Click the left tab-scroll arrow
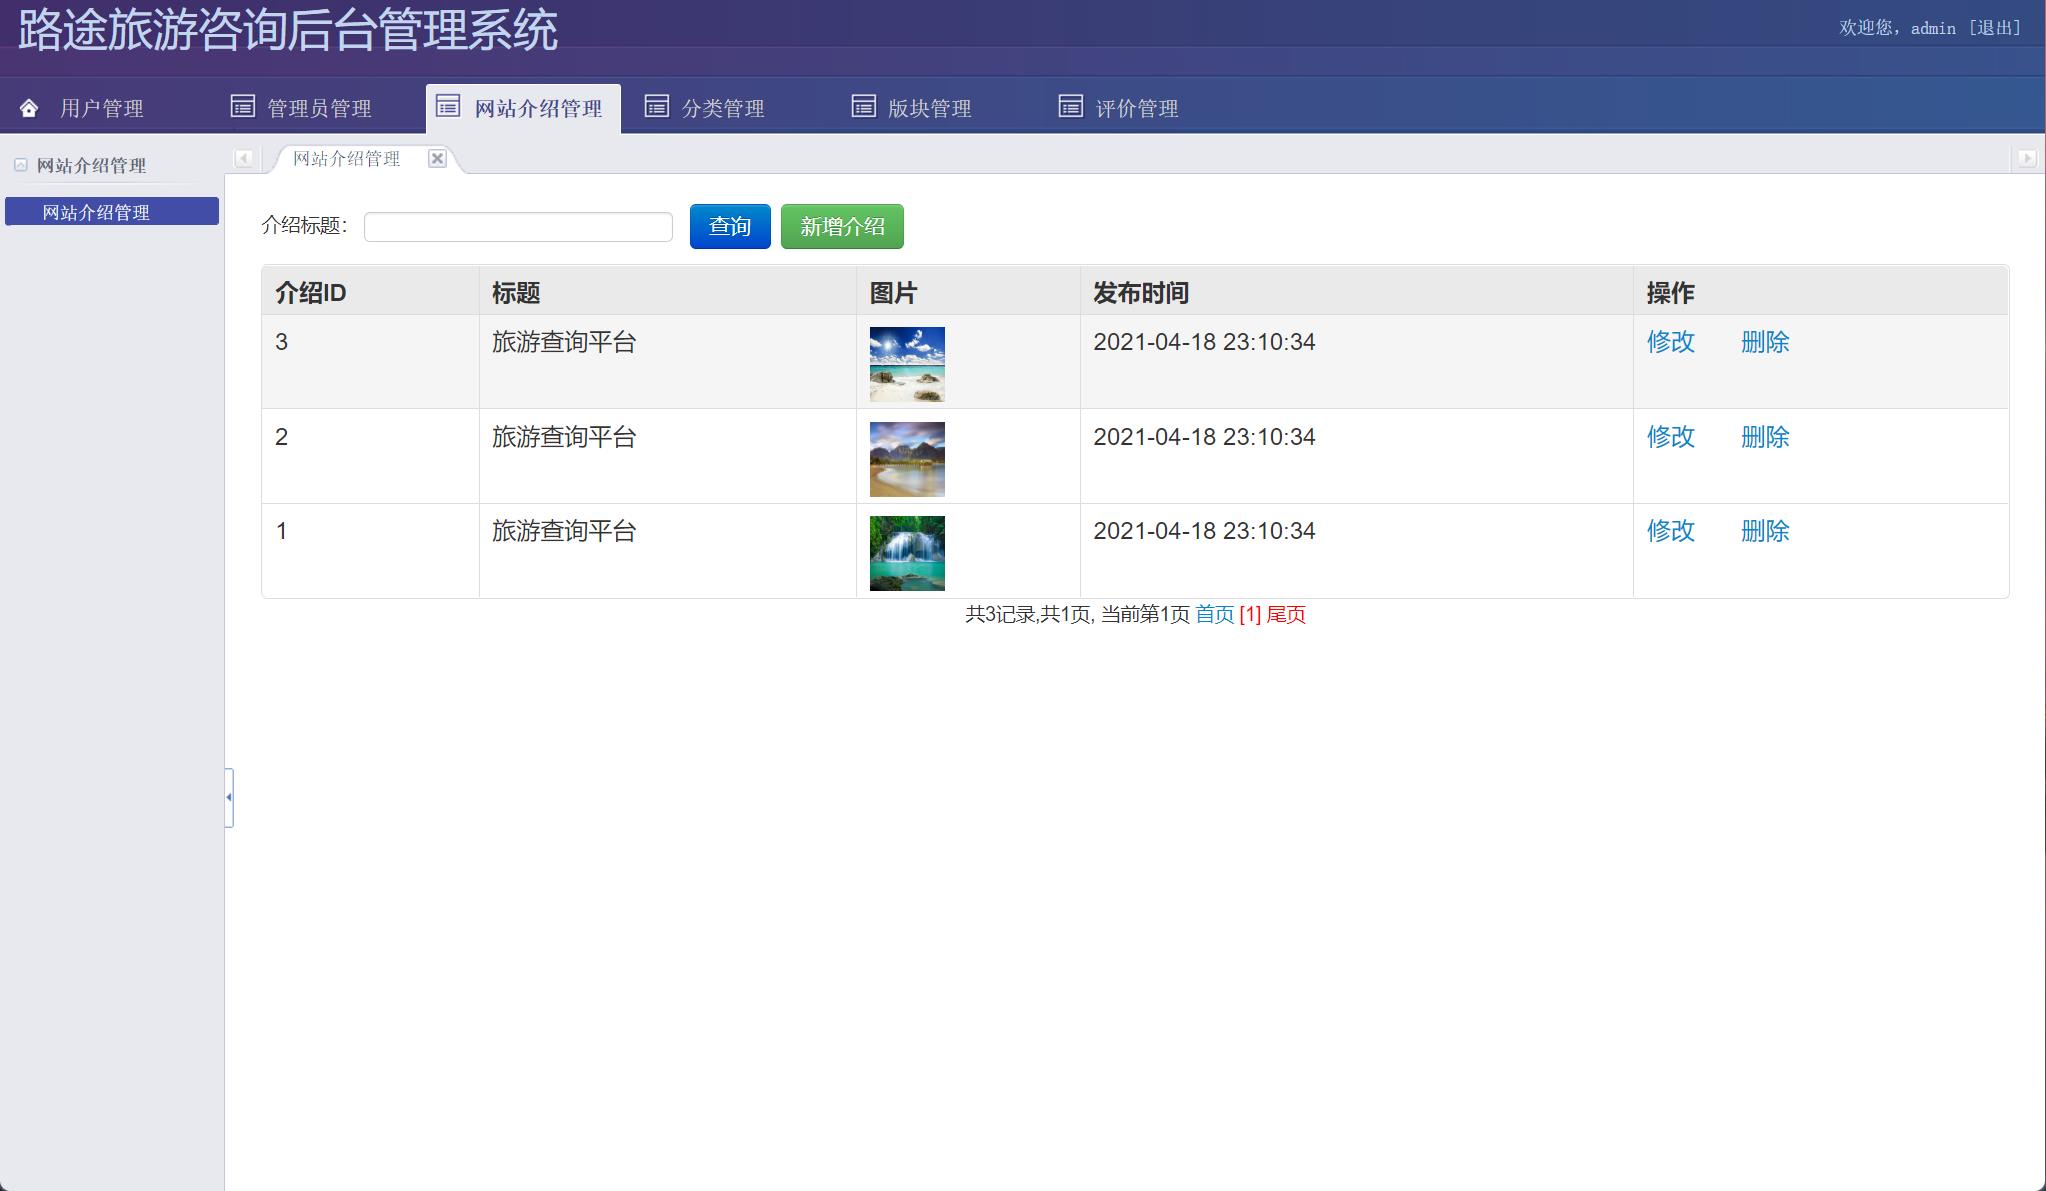Screen dimensions: 2046x1191 pyautogui.click(x=243, y=158)
